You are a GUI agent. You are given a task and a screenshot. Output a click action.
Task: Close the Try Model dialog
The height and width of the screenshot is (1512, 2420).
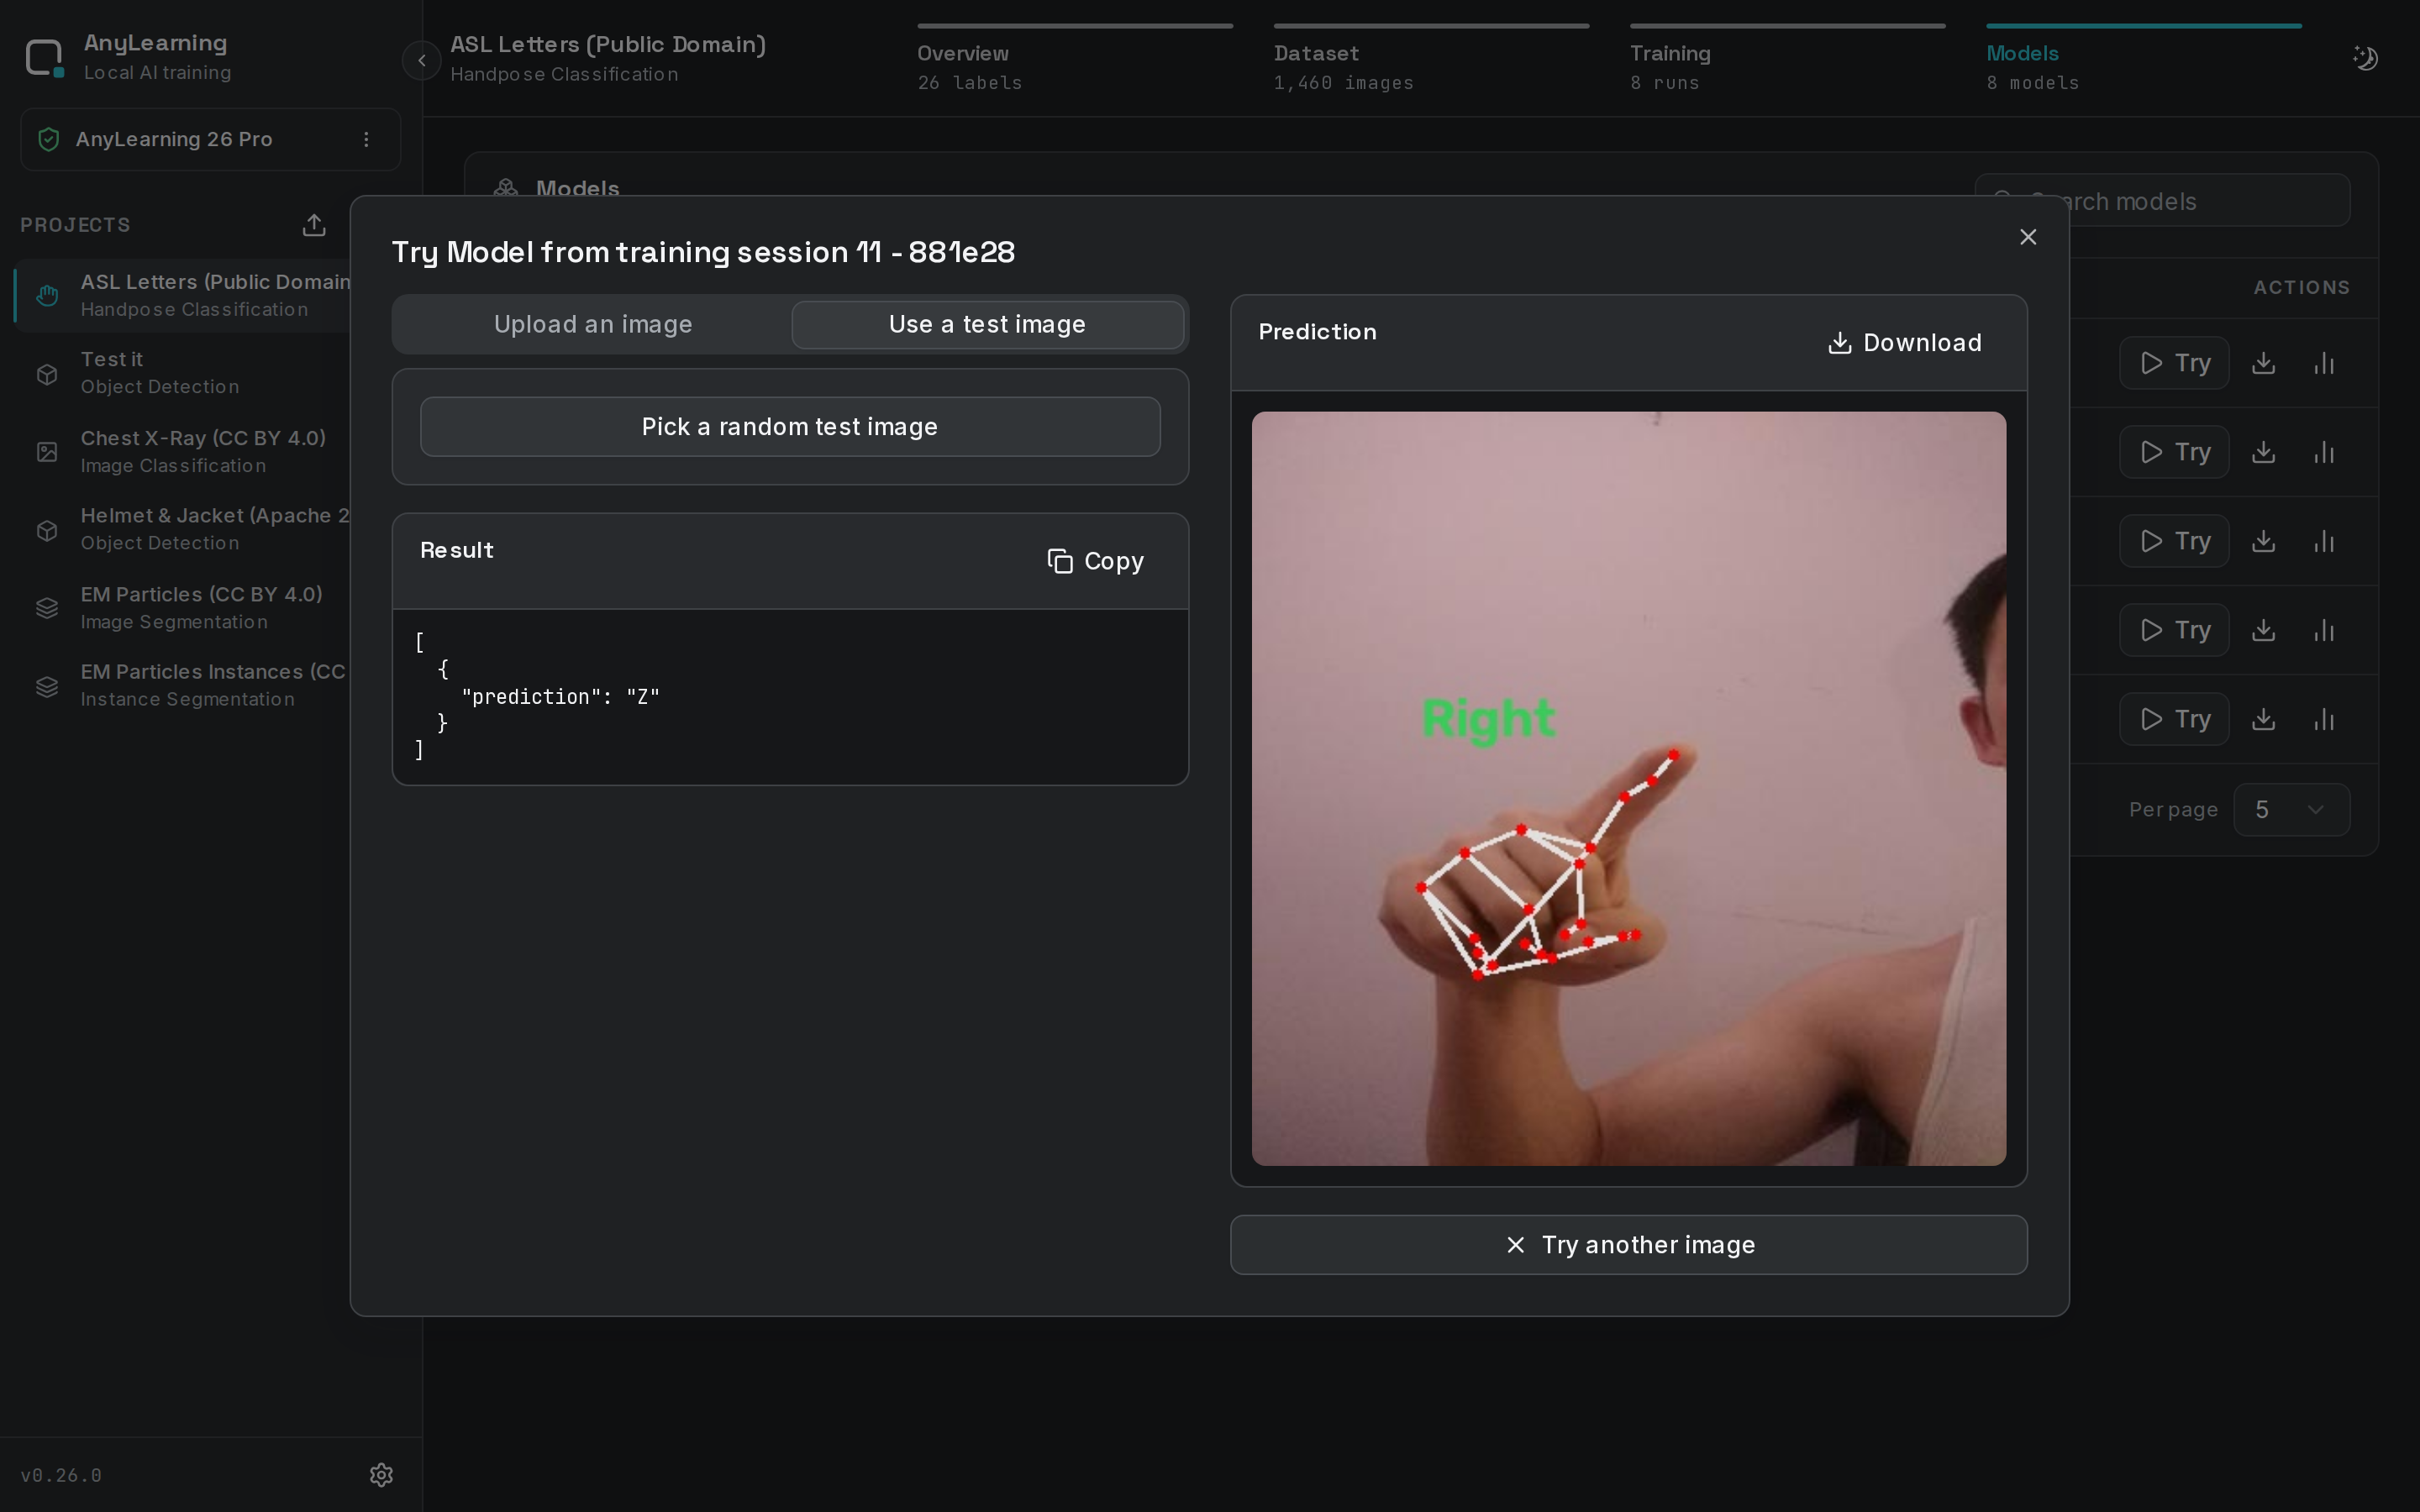2028,237
